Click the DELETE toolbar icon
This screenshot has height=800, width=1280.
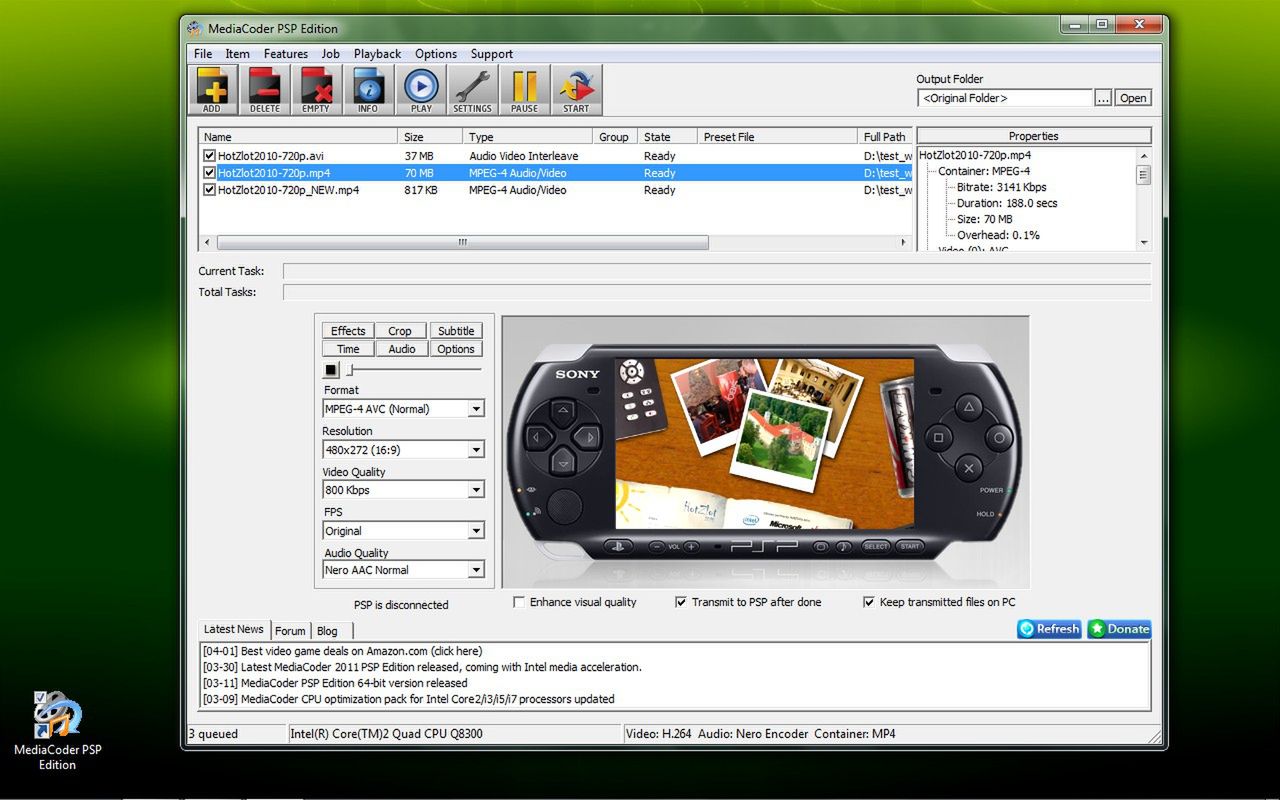click(265, 90)
